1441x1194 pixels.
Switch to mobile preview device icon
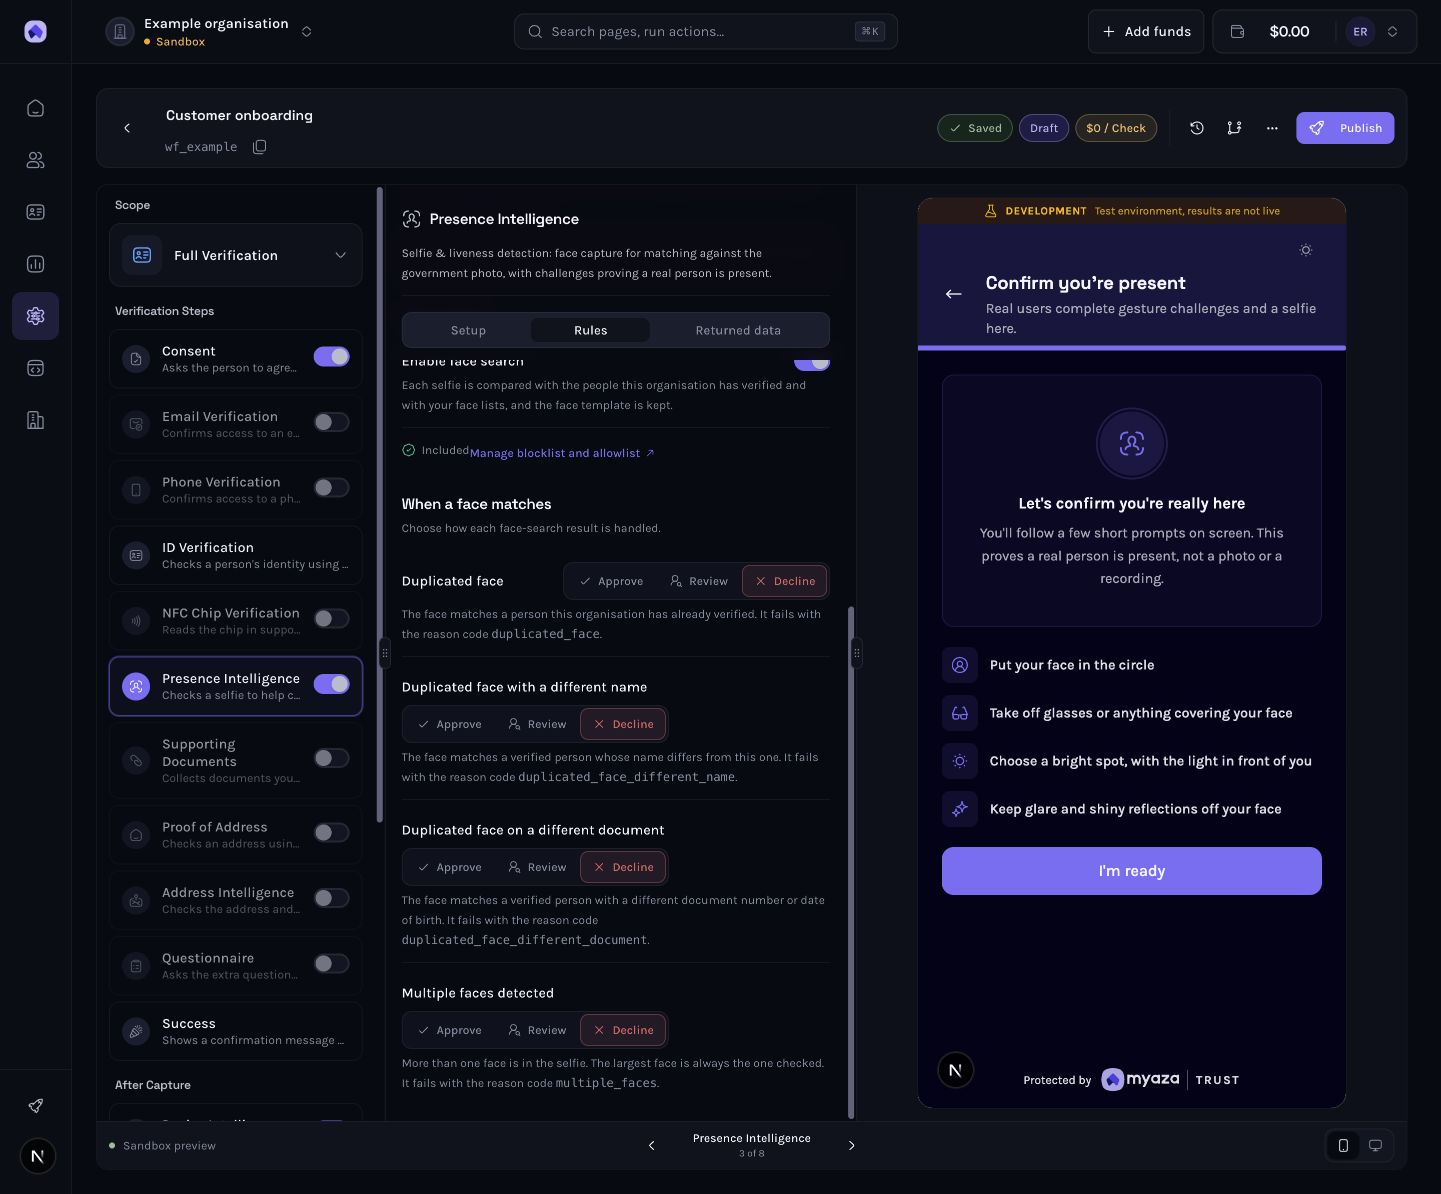(x=1343, y=1146)
